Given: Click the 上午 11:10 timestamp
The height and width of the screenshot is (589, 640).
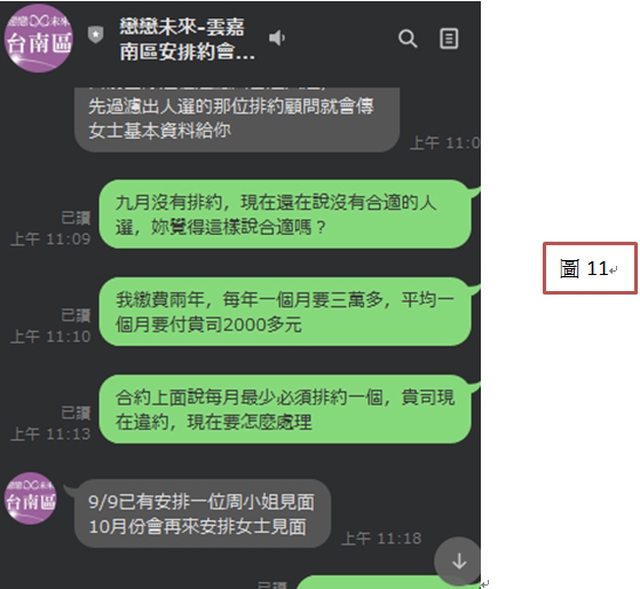Looking at the screenshot, I should 50,336.
